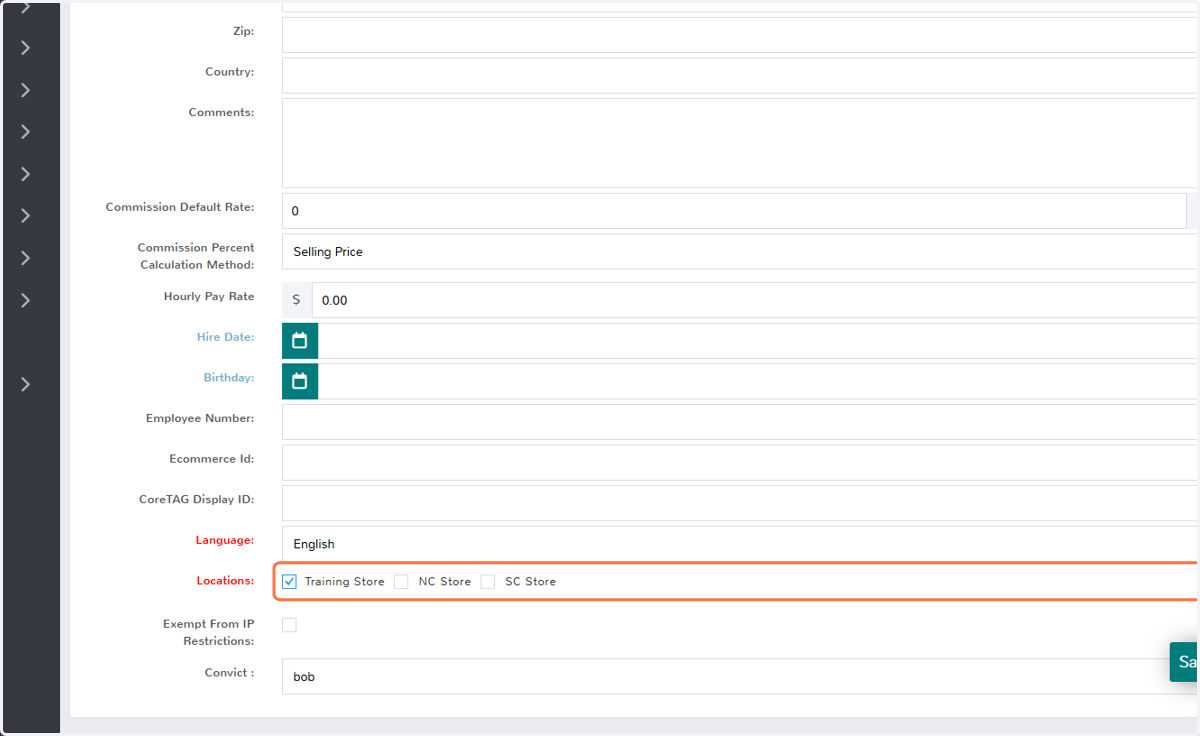Click the dollar sign prefix of Hourly Pay Rate
1200x736 pixels.
point(297,300)
